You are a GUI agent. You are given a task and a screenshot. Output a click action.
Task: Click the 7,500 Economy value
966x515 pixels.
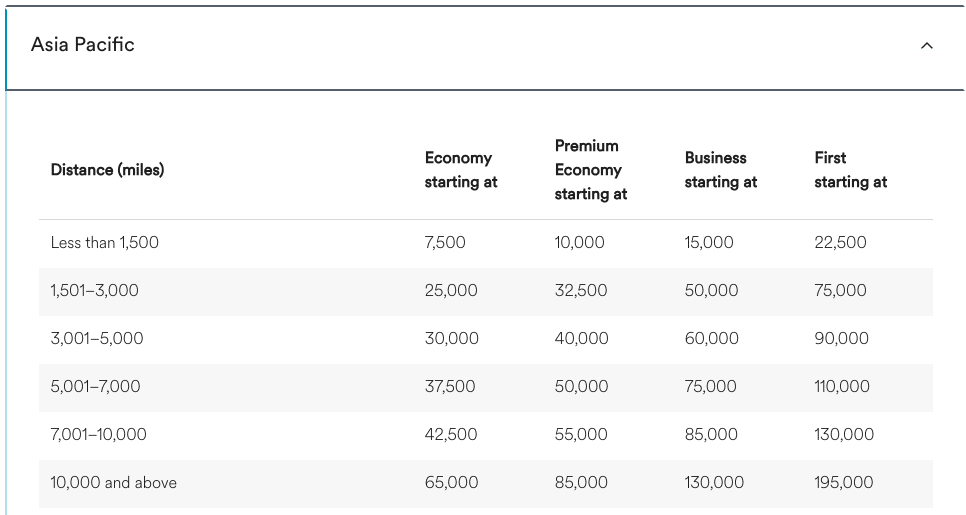tap(445, 243)
